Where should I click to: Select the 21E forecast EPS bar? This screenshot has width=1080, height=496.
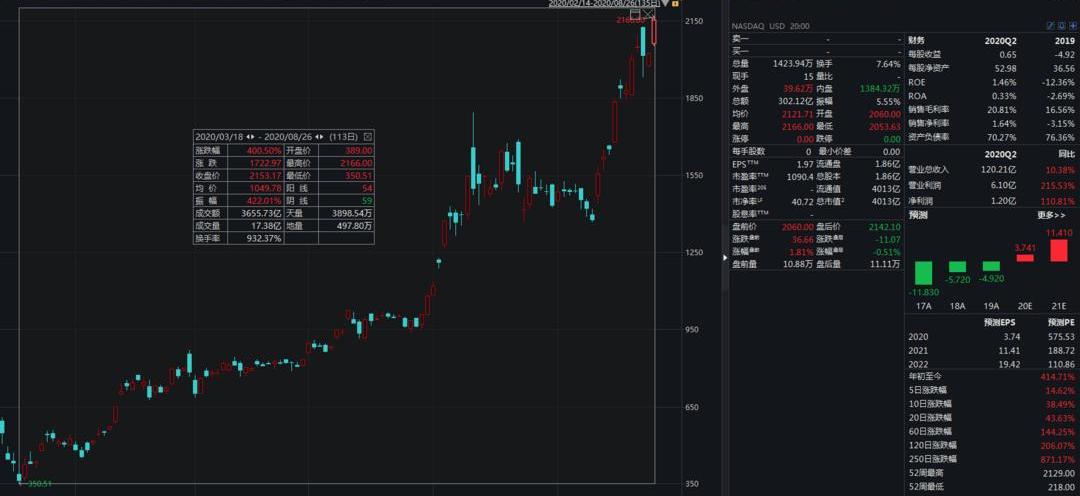[x=1058, y=251]
